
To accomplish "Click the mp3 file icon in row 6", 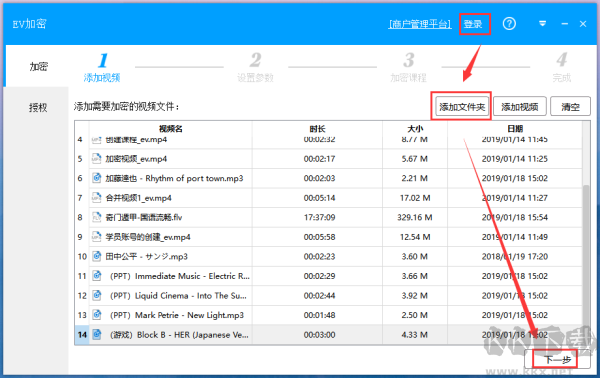I will coord(97,178).
